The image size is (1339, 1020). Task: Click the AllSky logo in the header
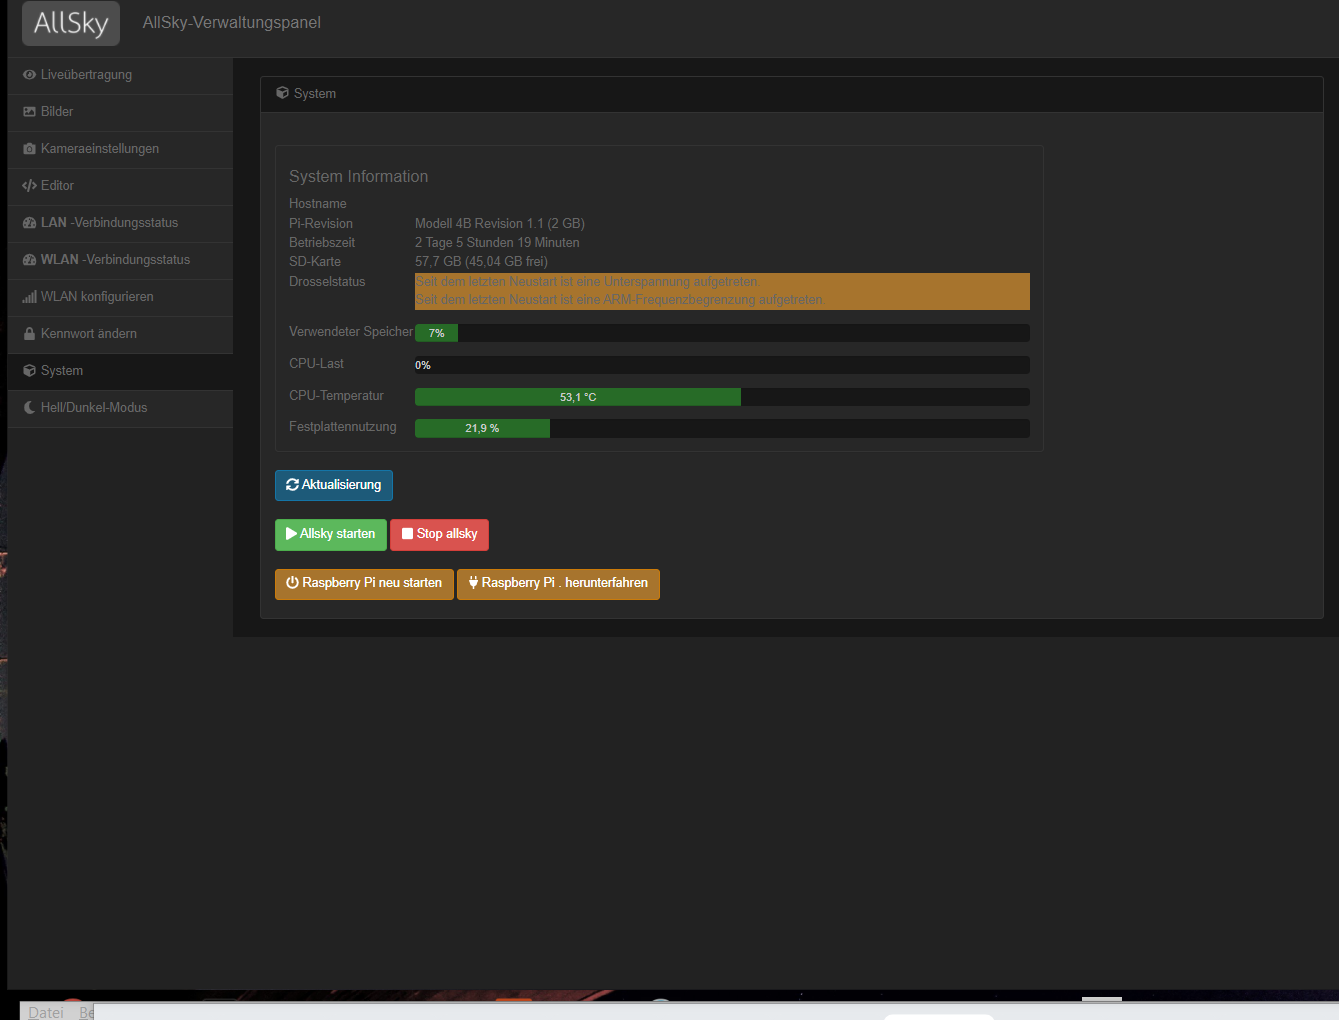pos(71,23)
